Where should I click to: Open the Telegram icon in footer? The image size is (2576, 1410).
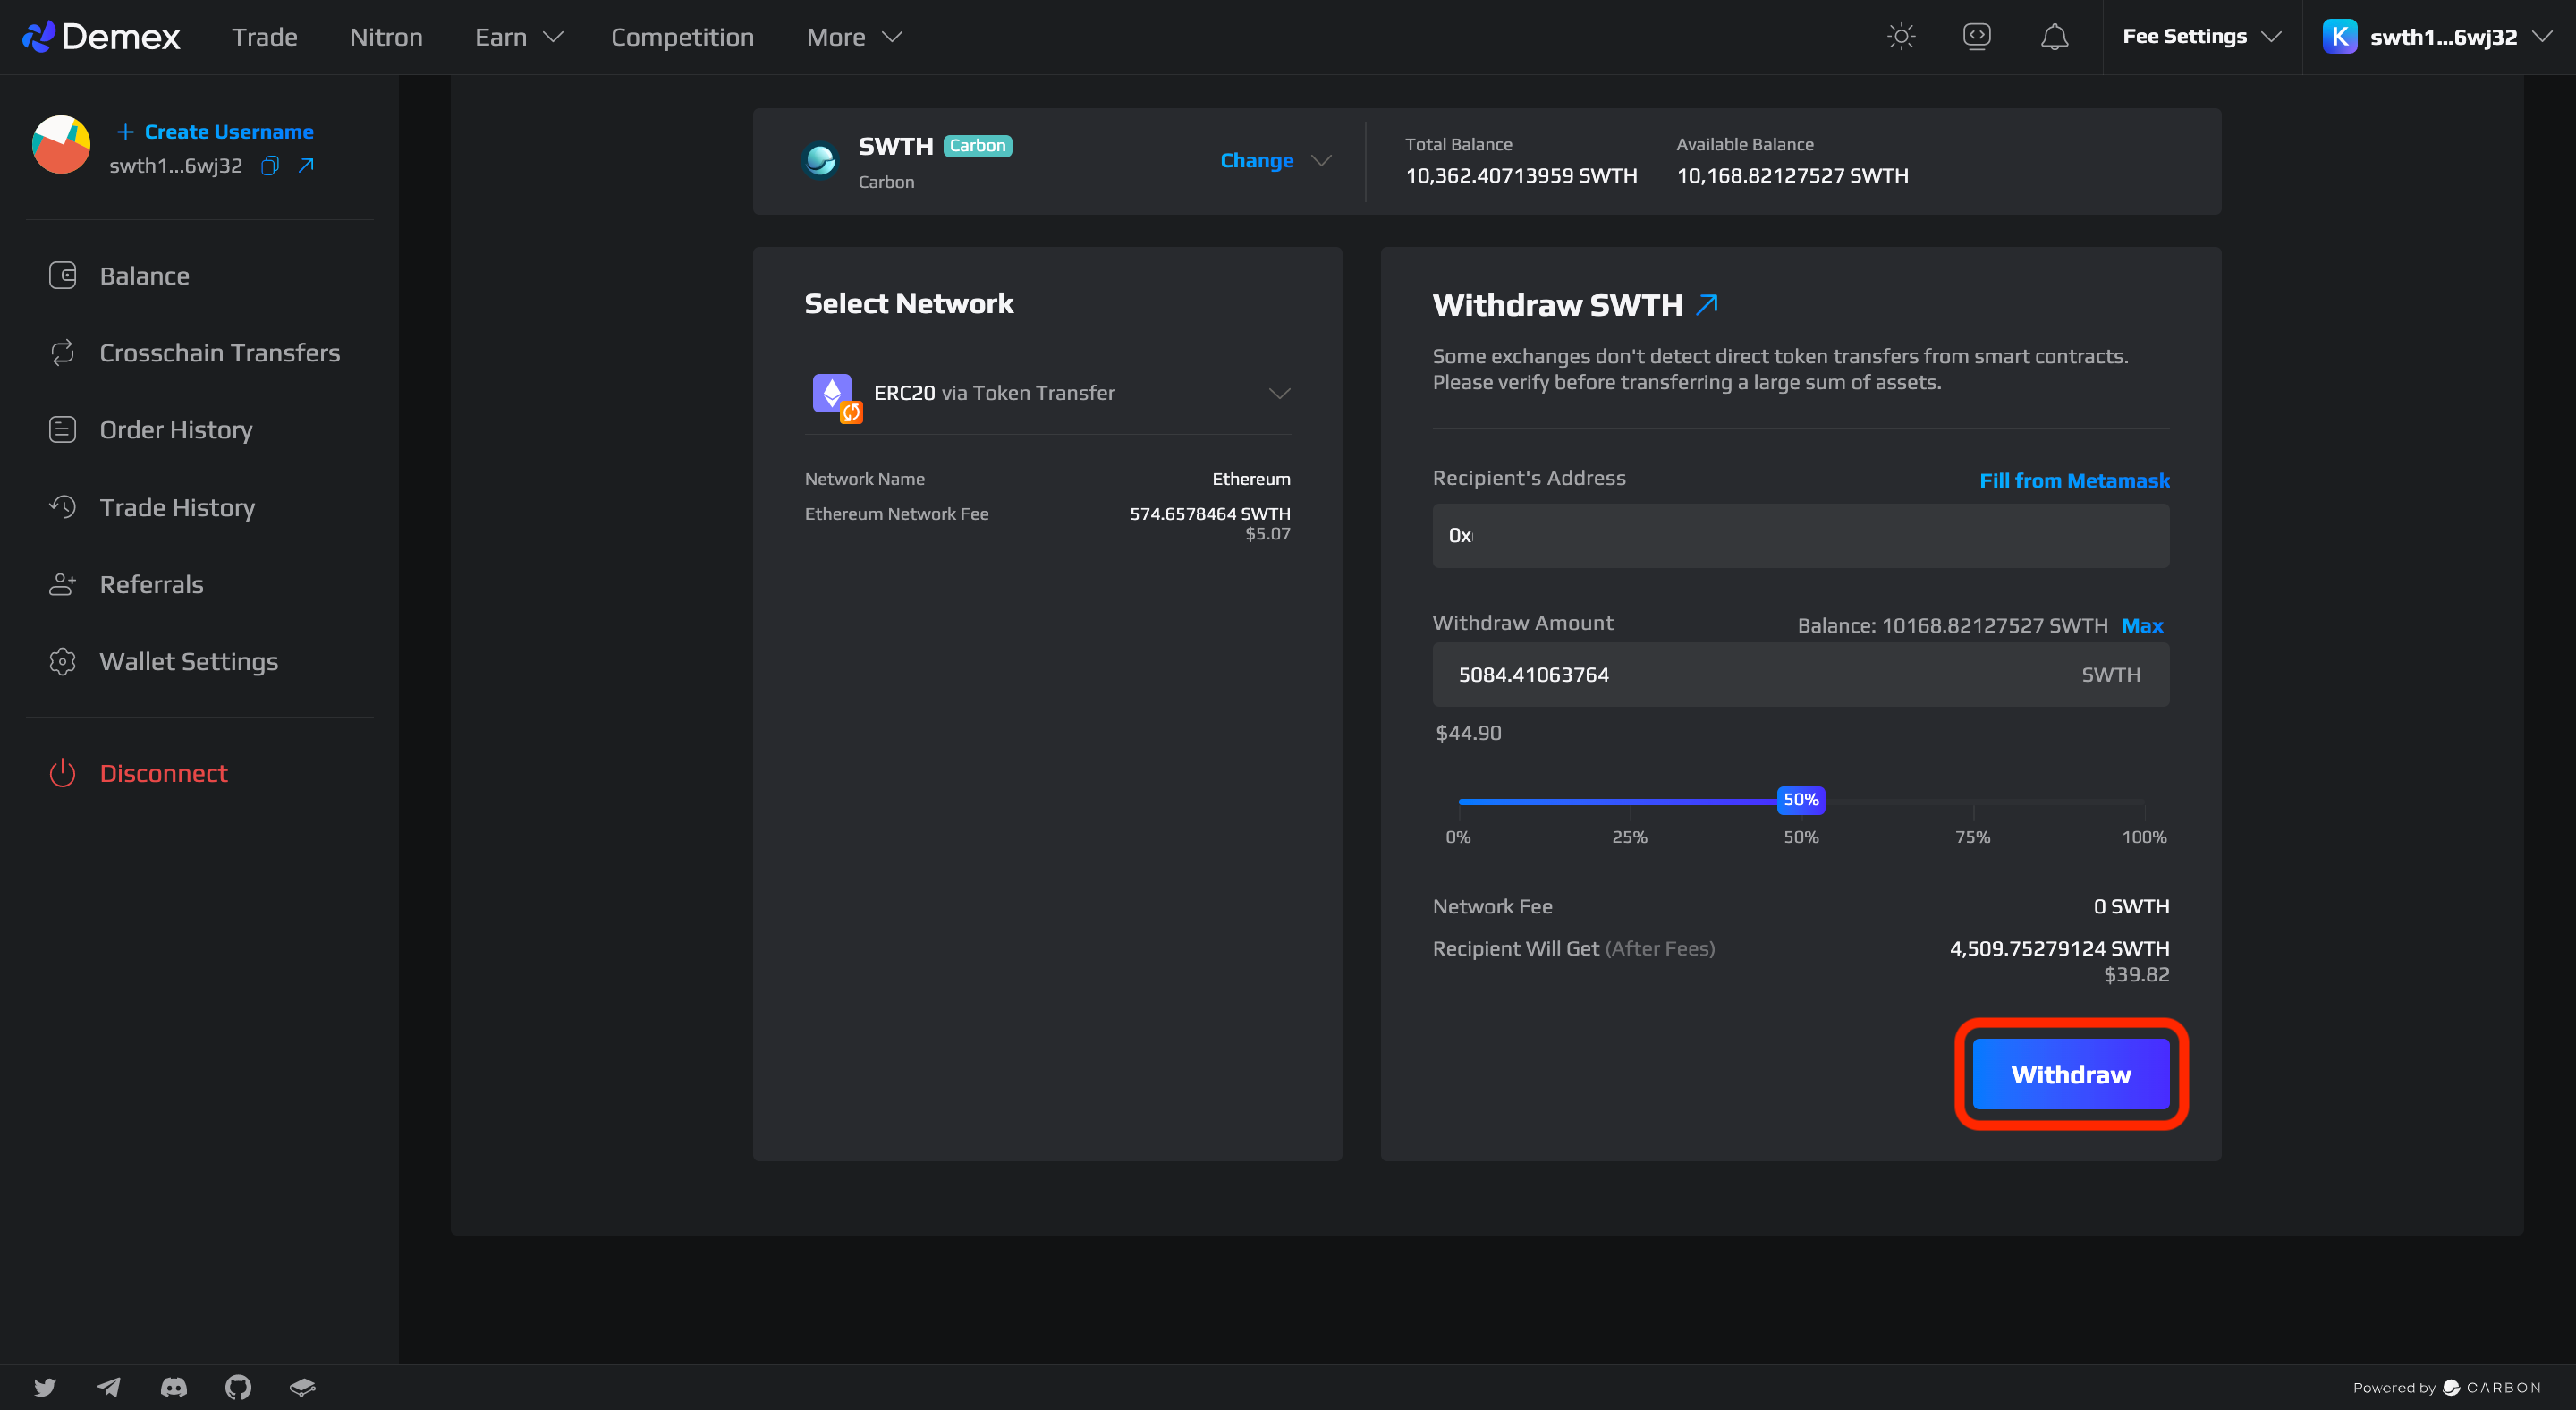109,1386
